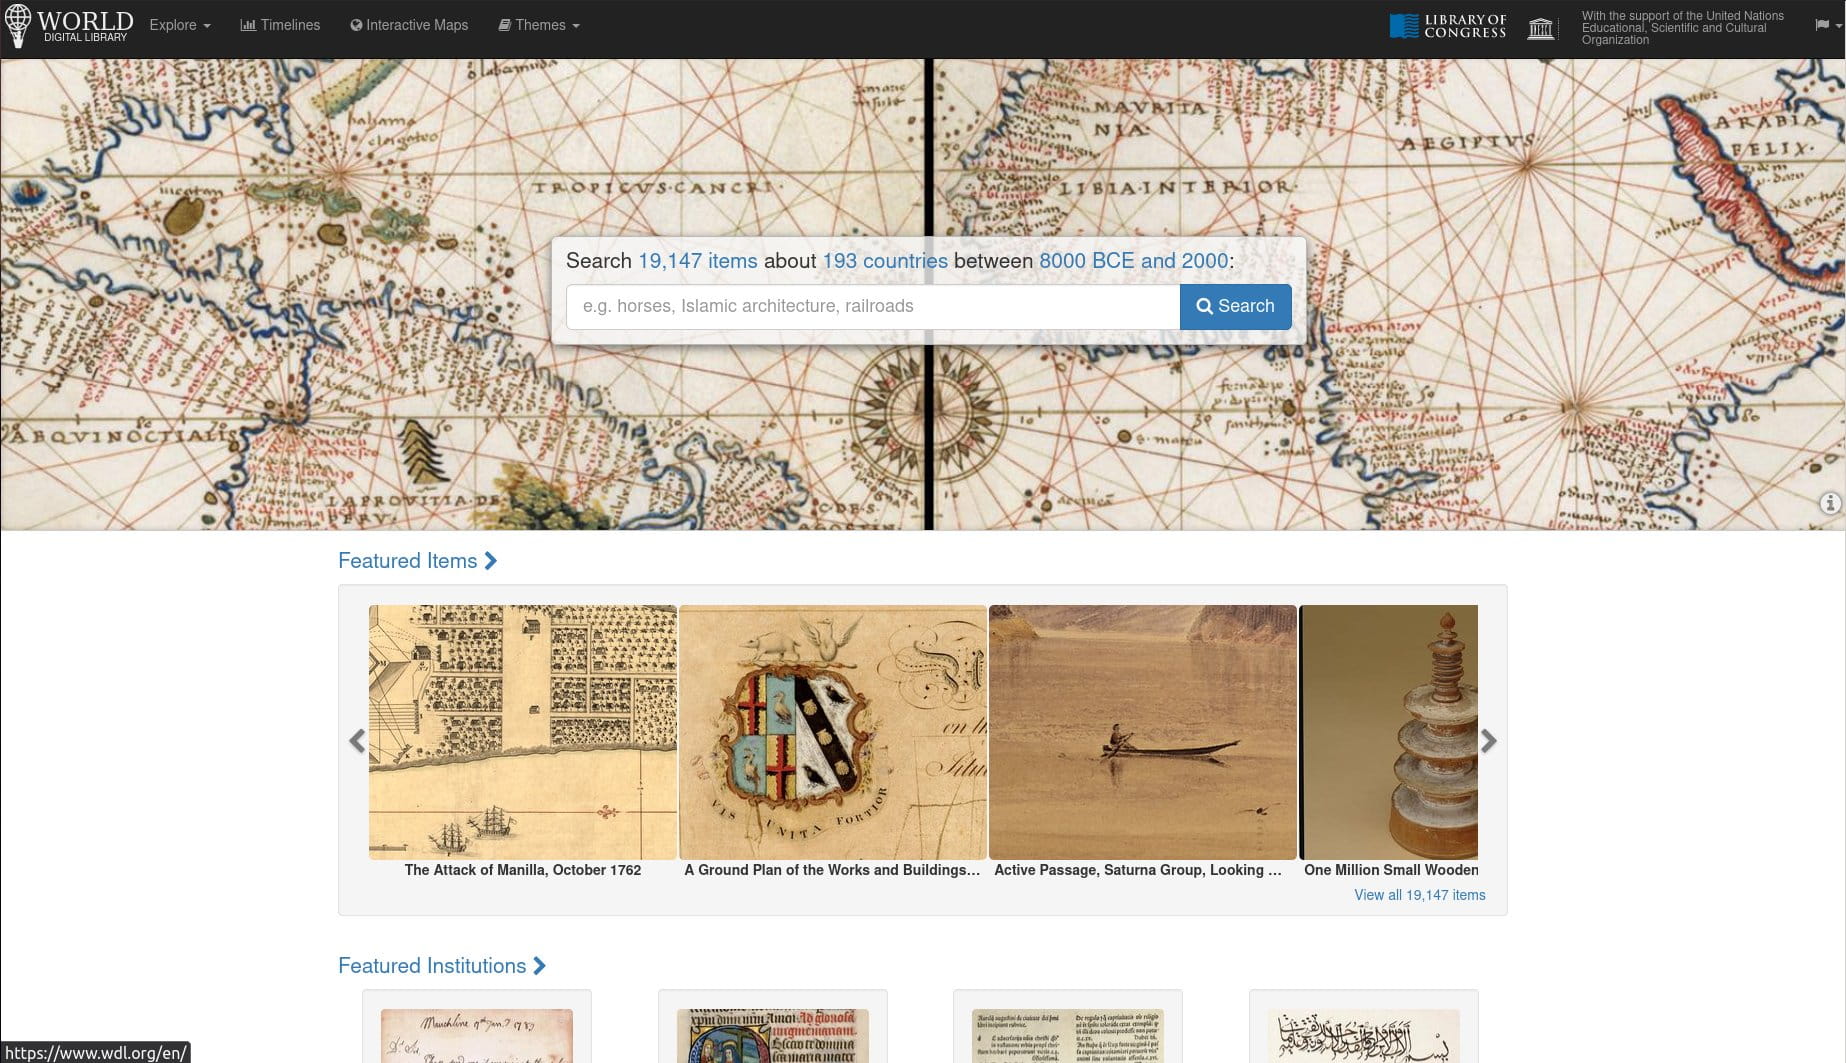Focus the search text input field
Image resolution: width=1846 pixels, height=1063 pixels.
coord(872,307)
